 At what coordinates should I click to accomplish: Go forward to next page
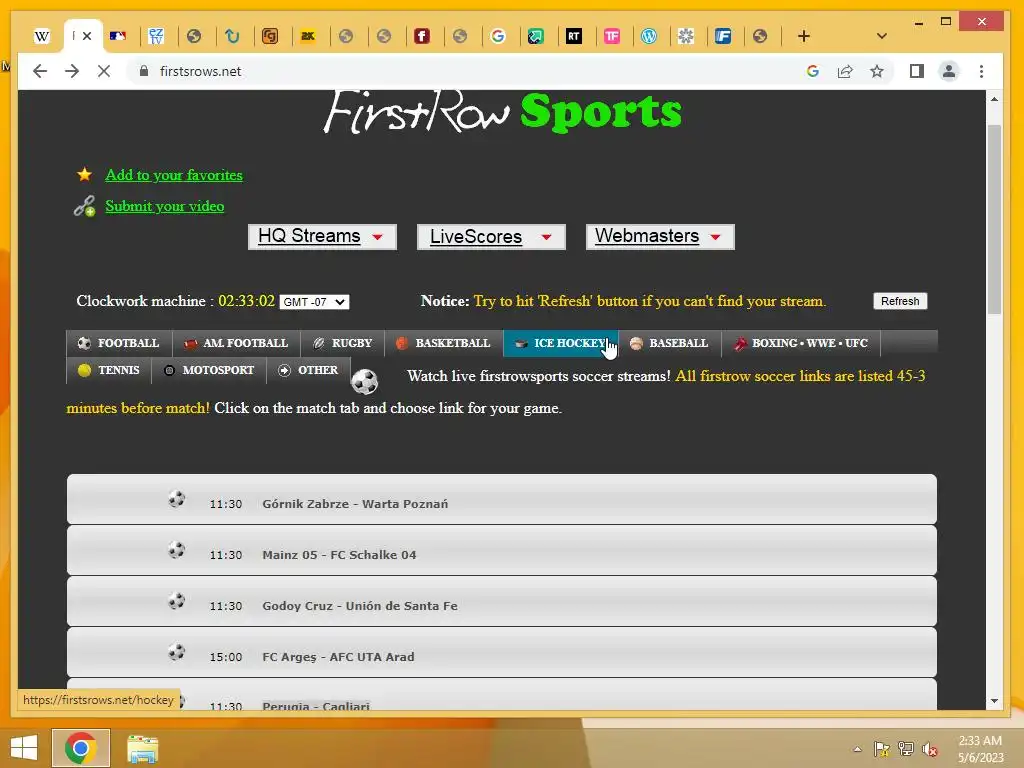tap(72, 71)
